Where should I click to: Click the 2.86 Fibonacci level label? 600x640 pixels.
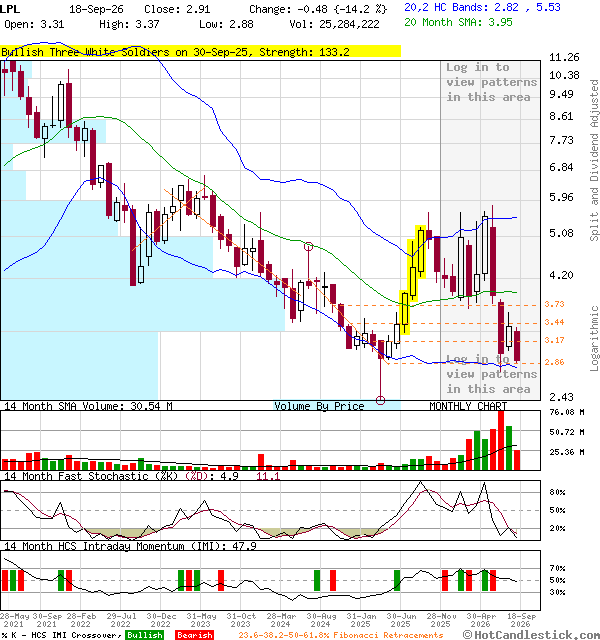(554, 362)
